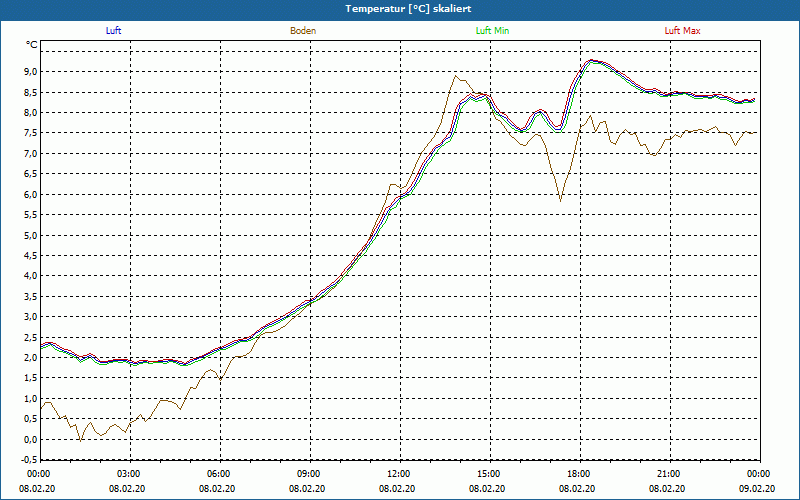
Task: Click the 8,5 y-axis value
Action: point(31,92)
